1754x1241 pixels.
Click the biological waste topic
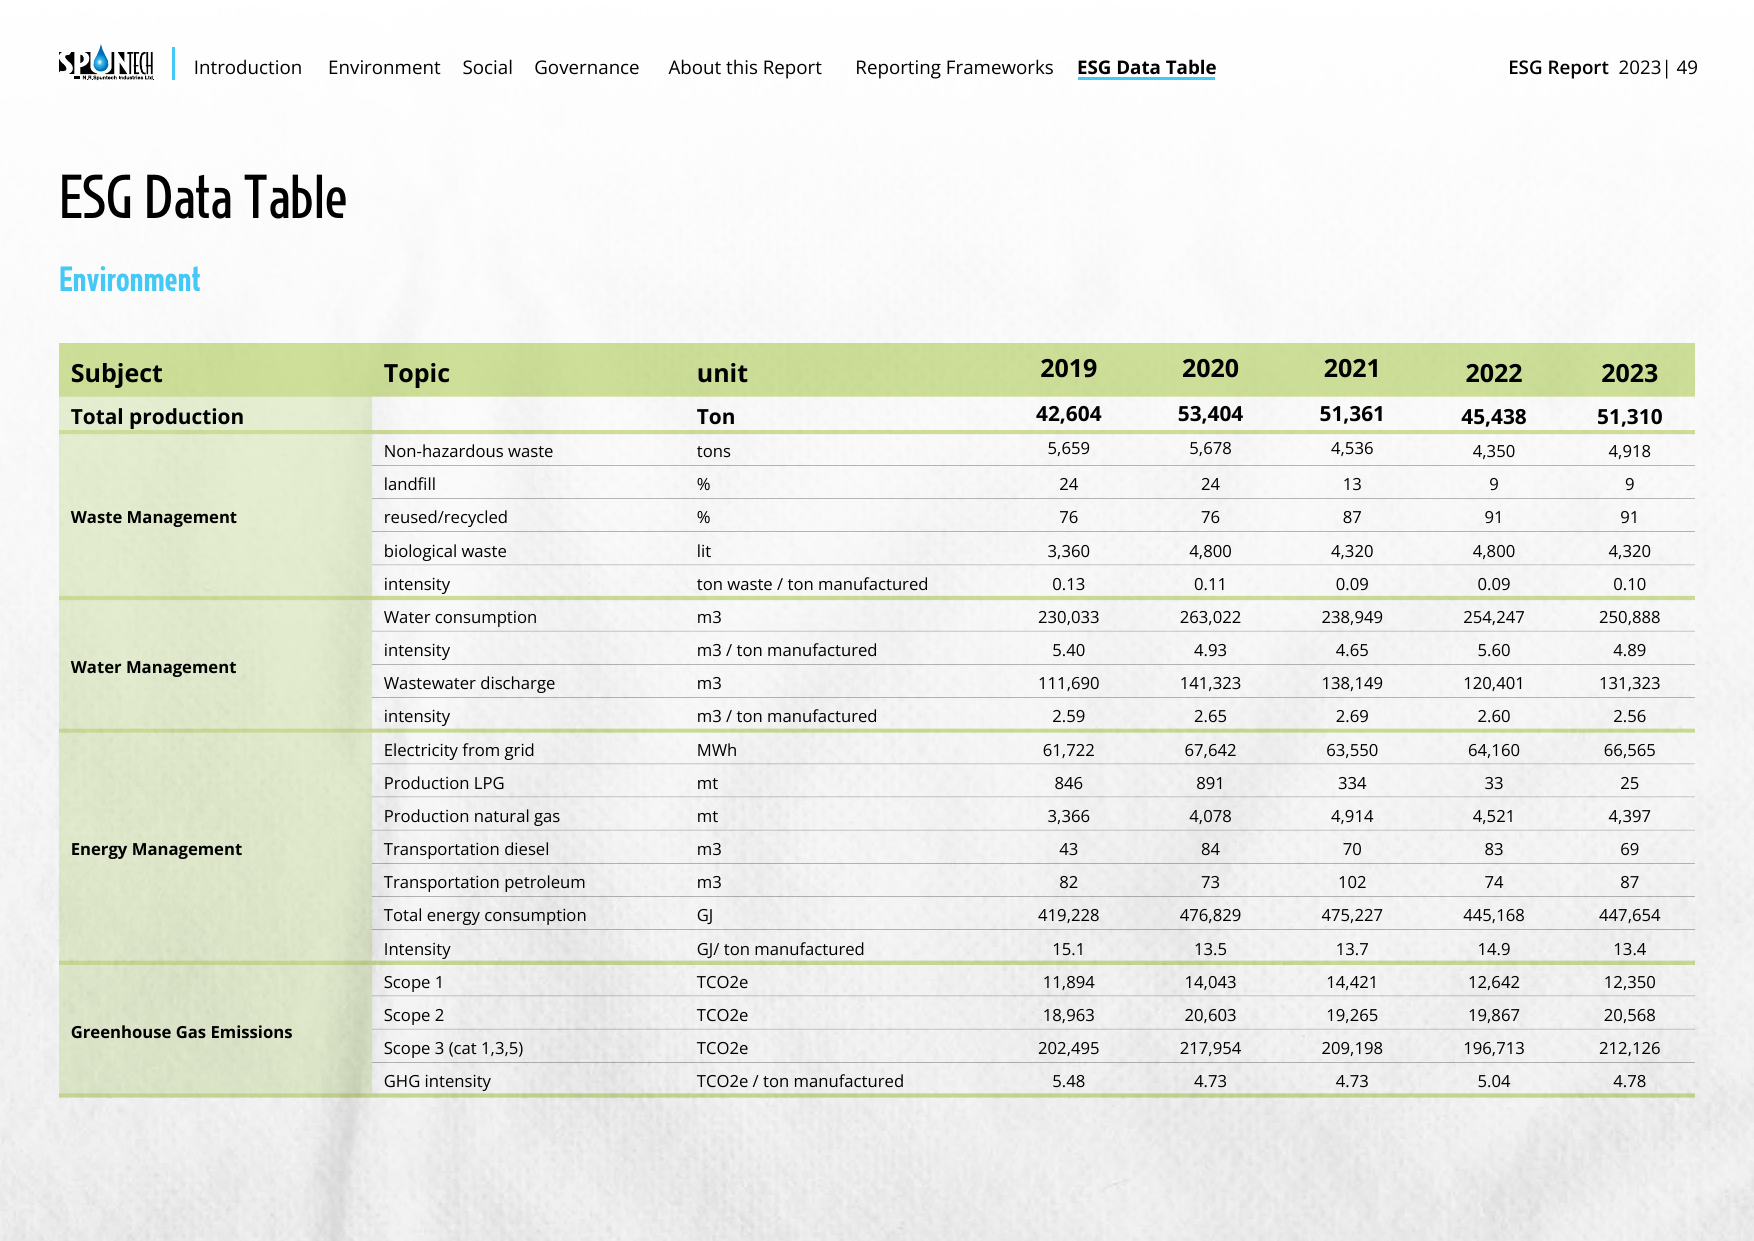point(445,551)
